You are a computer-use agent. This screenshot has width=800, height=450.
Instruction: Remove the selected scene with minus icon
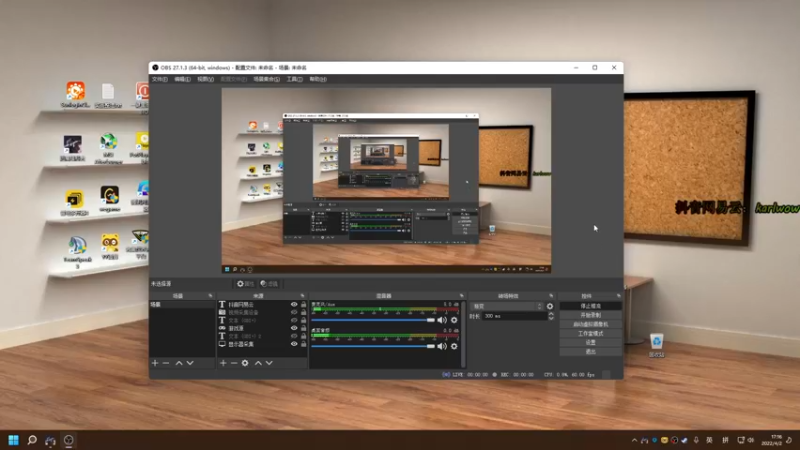[166, 363]
